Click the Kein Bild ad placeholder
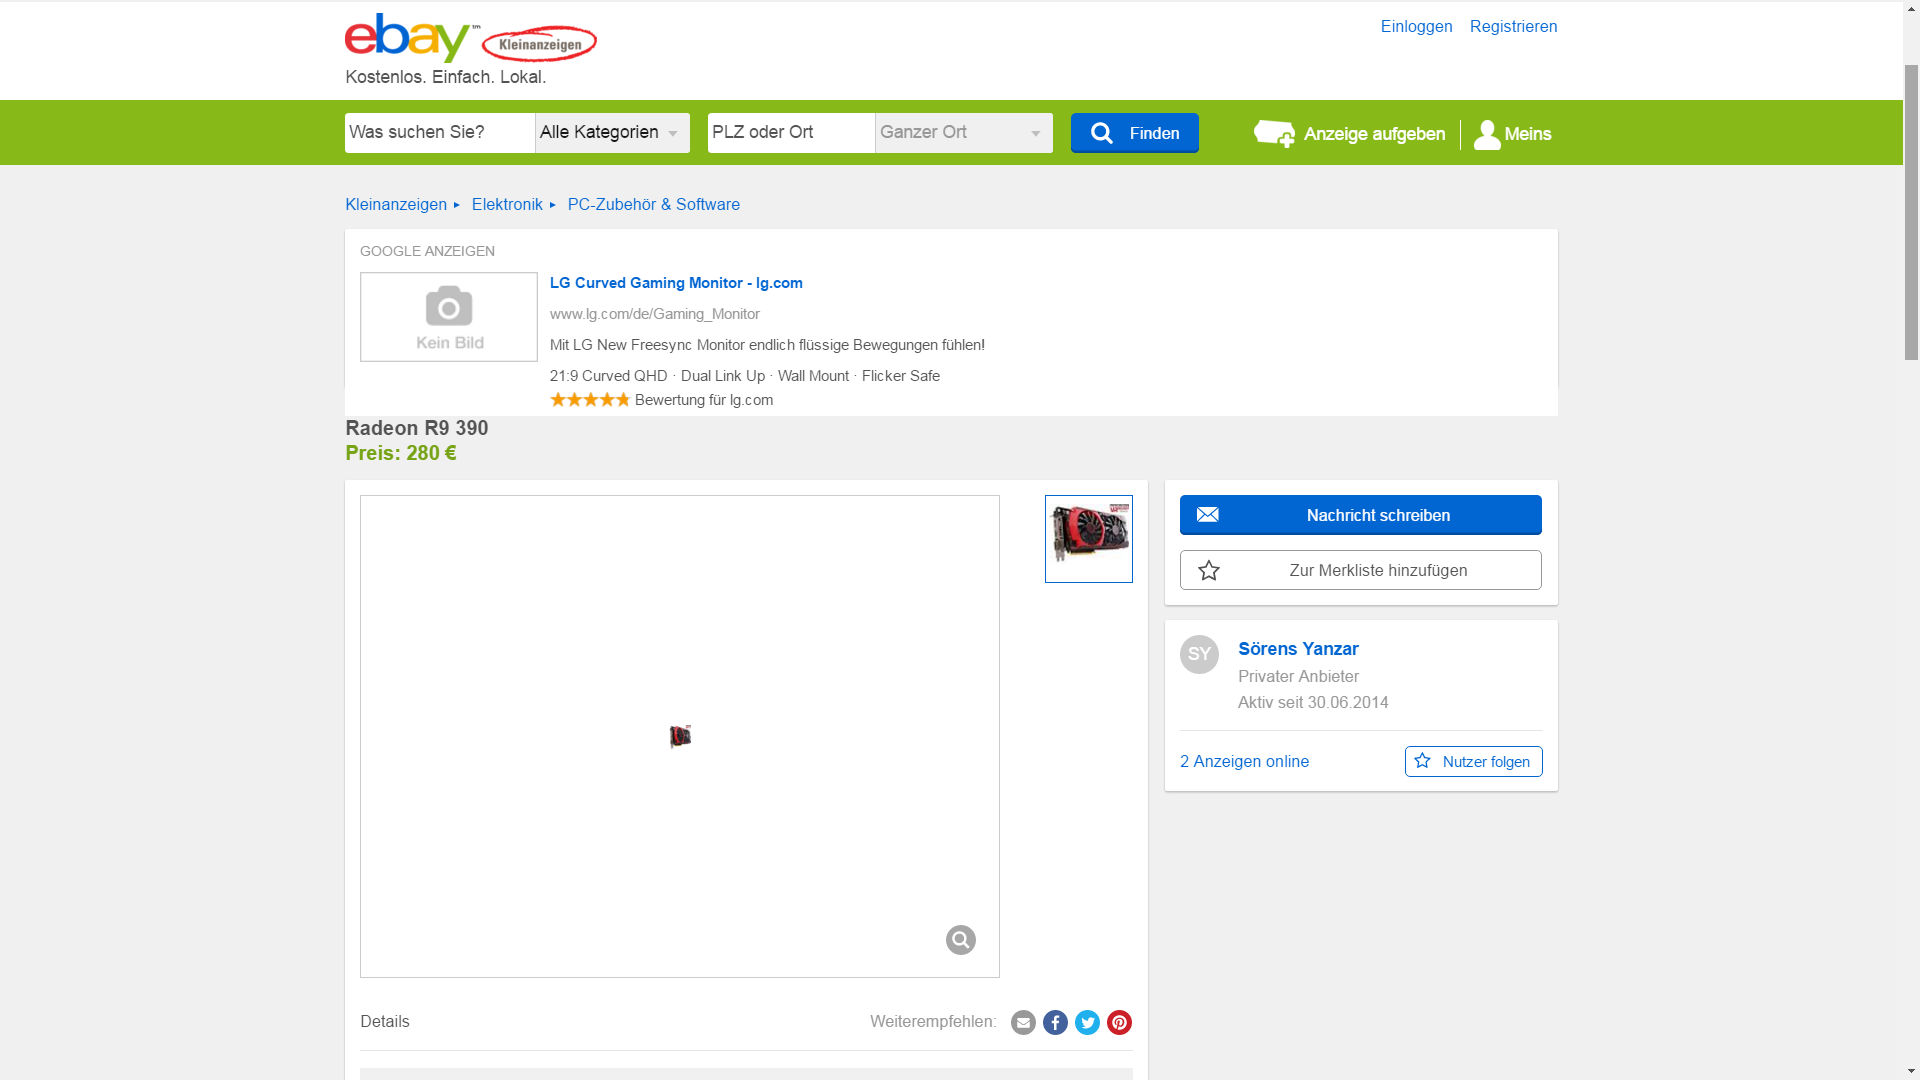The width and height of the screenshot is (1920, 1080). (x=449, y=317)
